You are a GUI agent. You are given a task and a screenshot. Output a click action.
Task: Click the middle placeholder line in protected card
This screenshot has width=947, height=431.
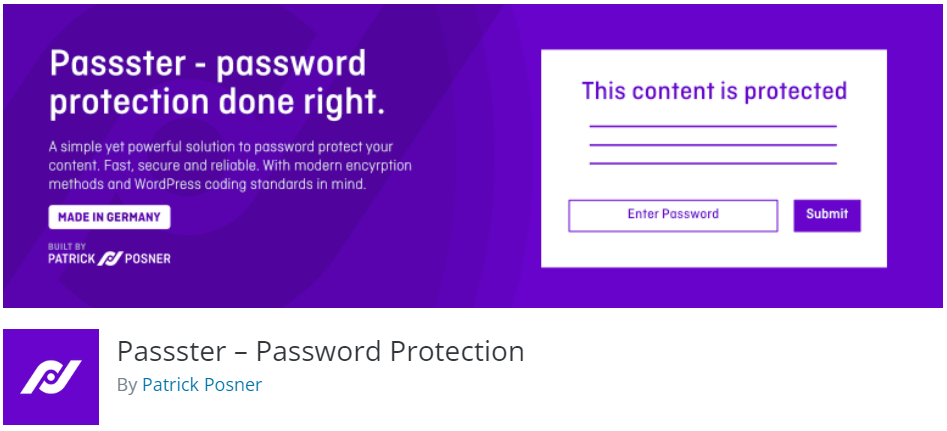(x=713, y=145)
